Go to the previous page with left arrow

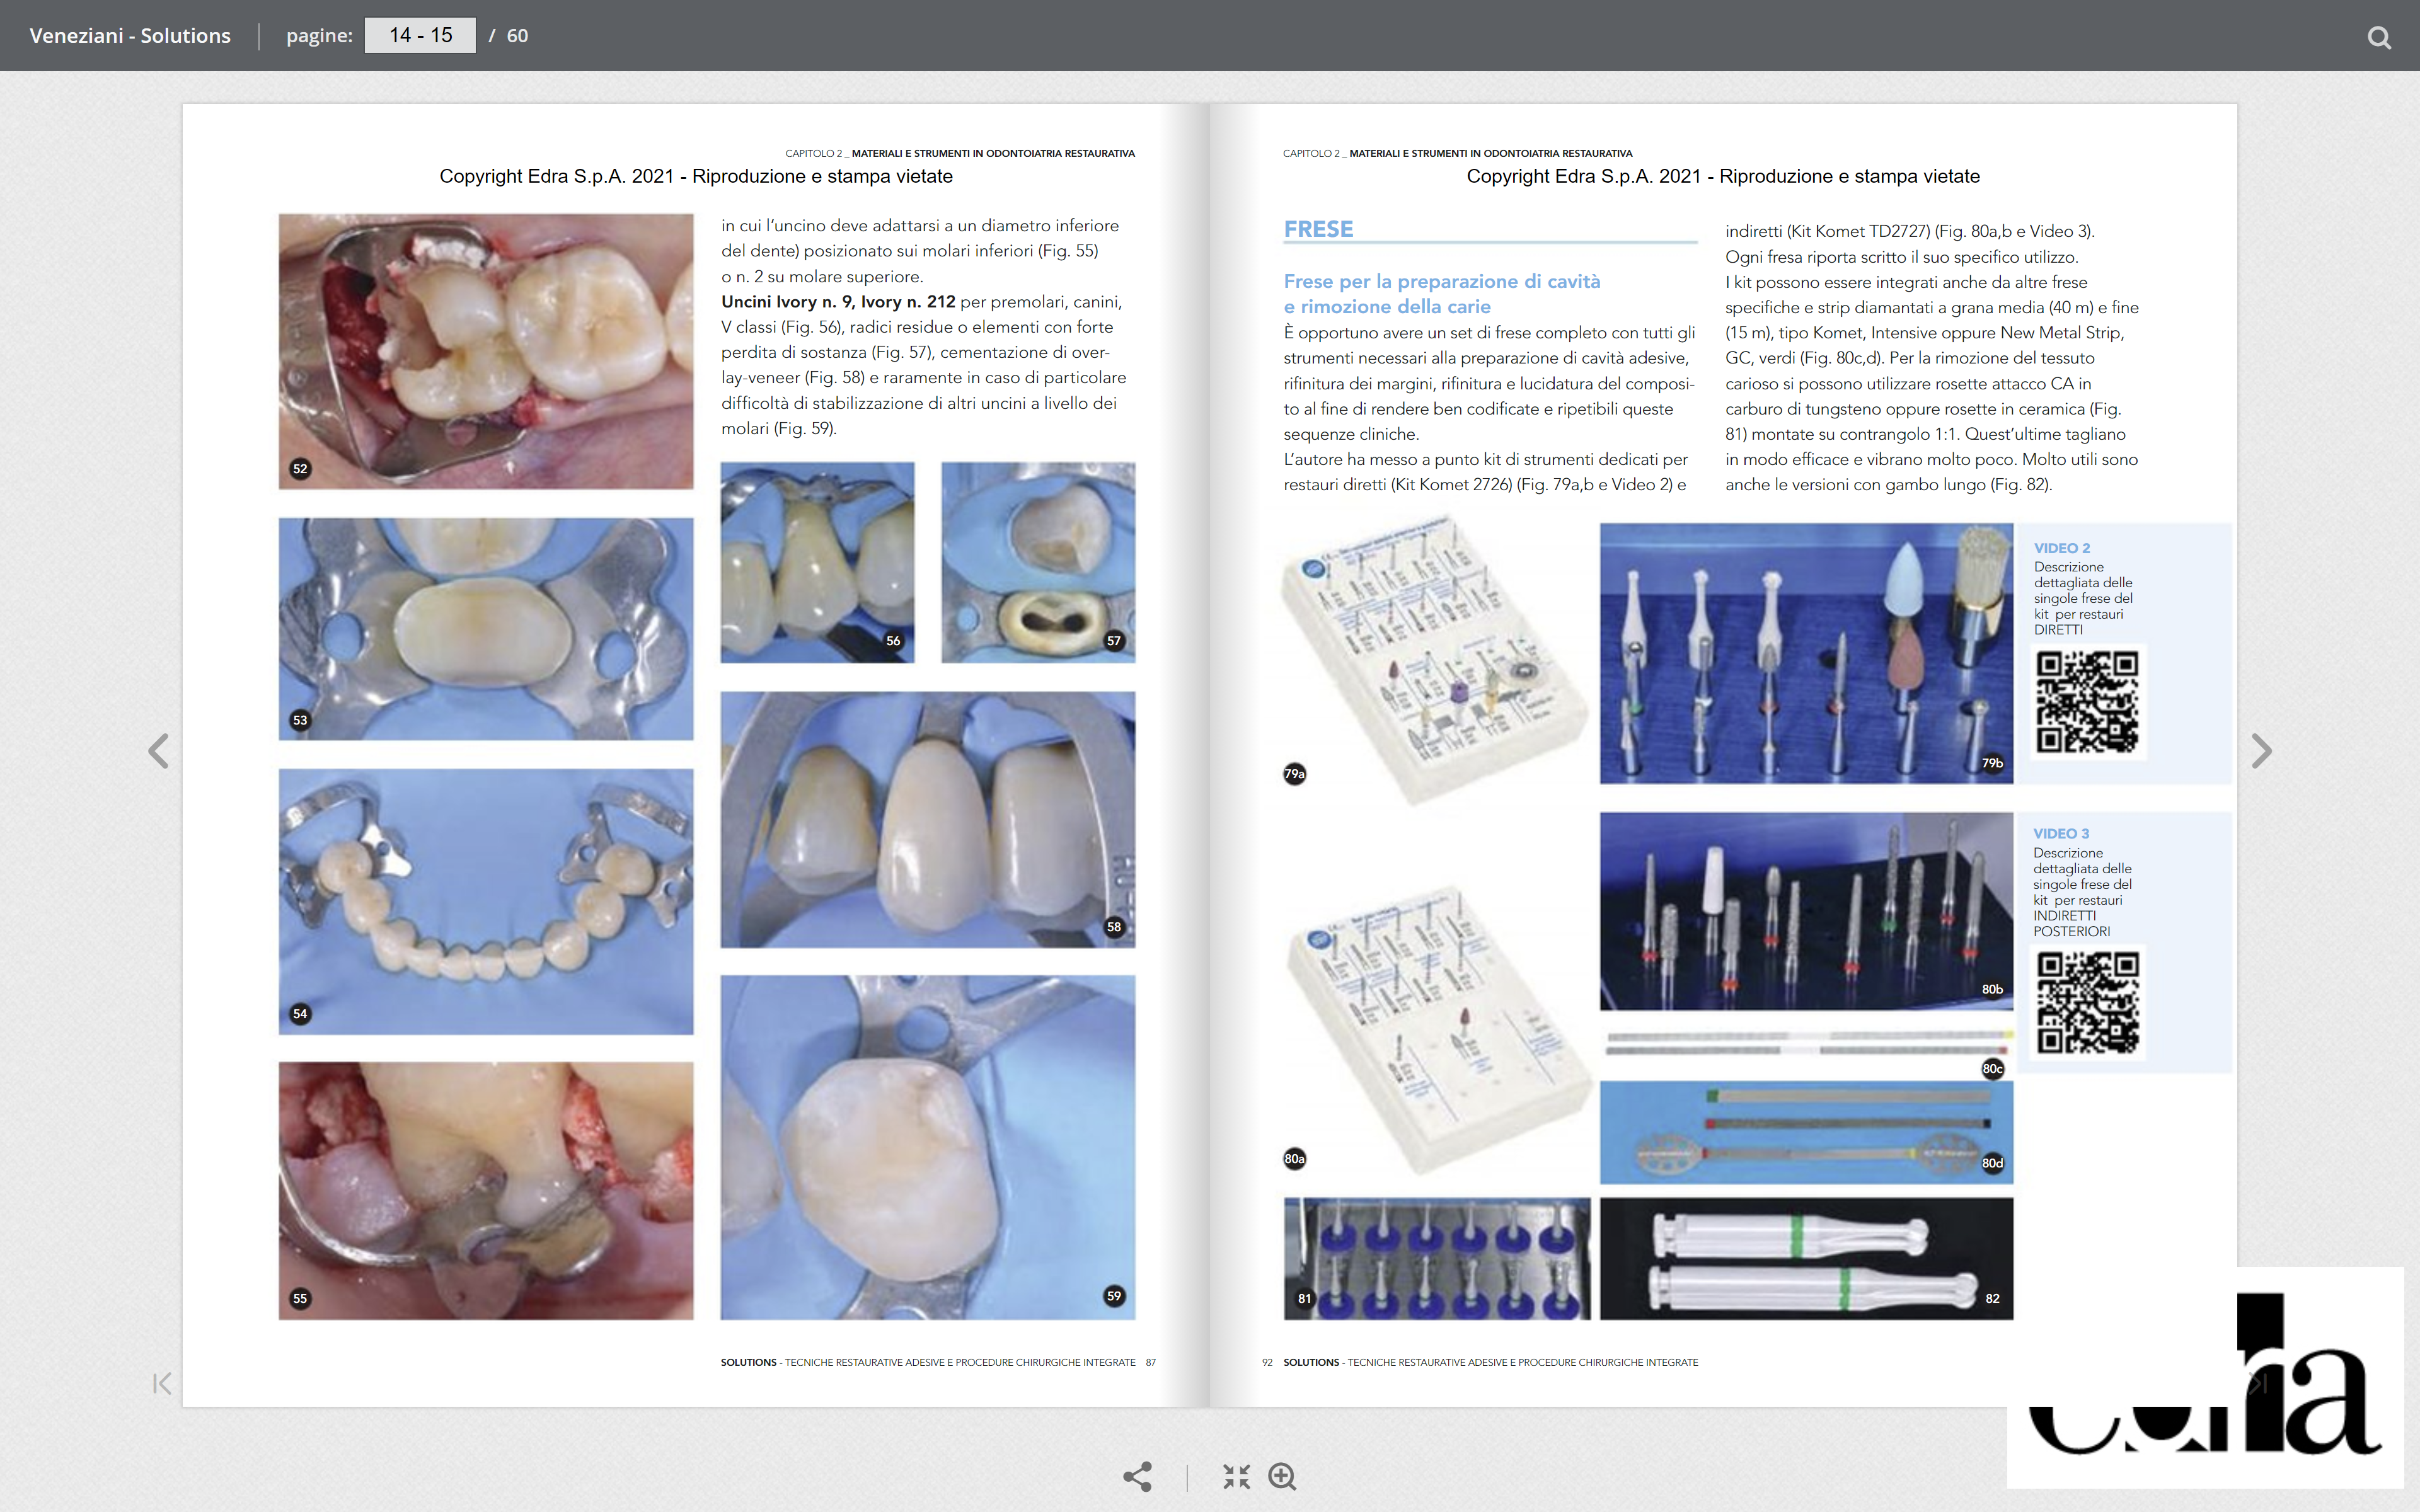[x=158, y=751]
